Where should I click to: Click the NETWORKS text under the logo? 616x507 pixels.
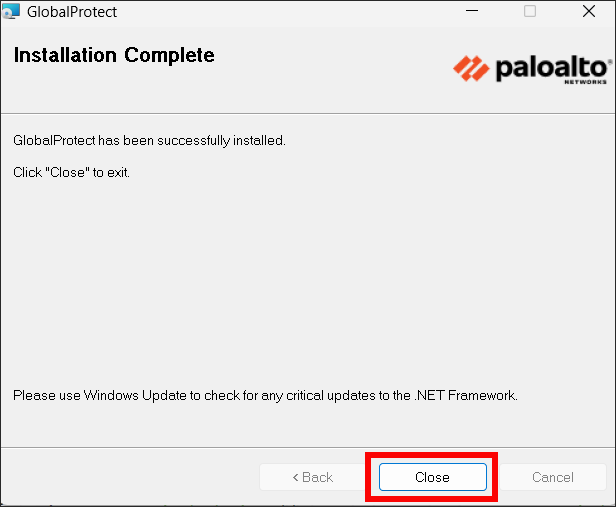(586, 82)
